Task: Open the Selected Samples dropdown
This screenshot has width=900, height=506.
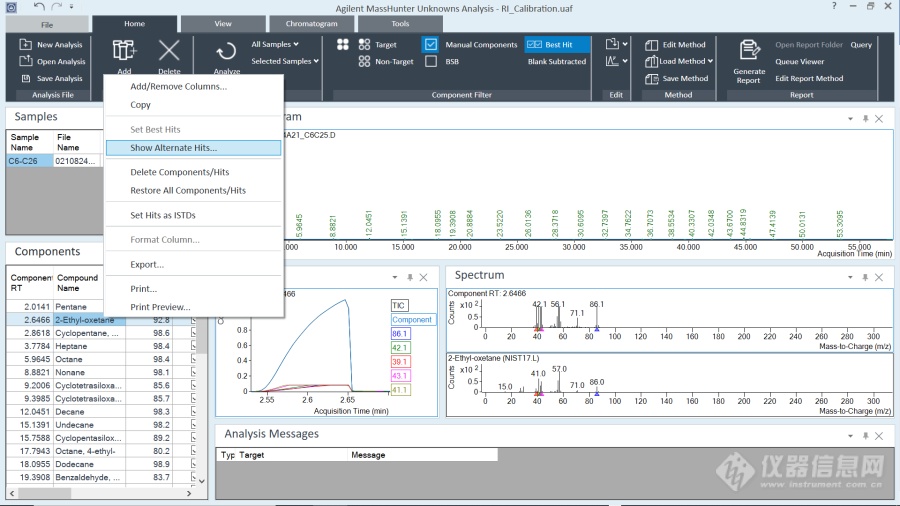Action: pos(285,61)
